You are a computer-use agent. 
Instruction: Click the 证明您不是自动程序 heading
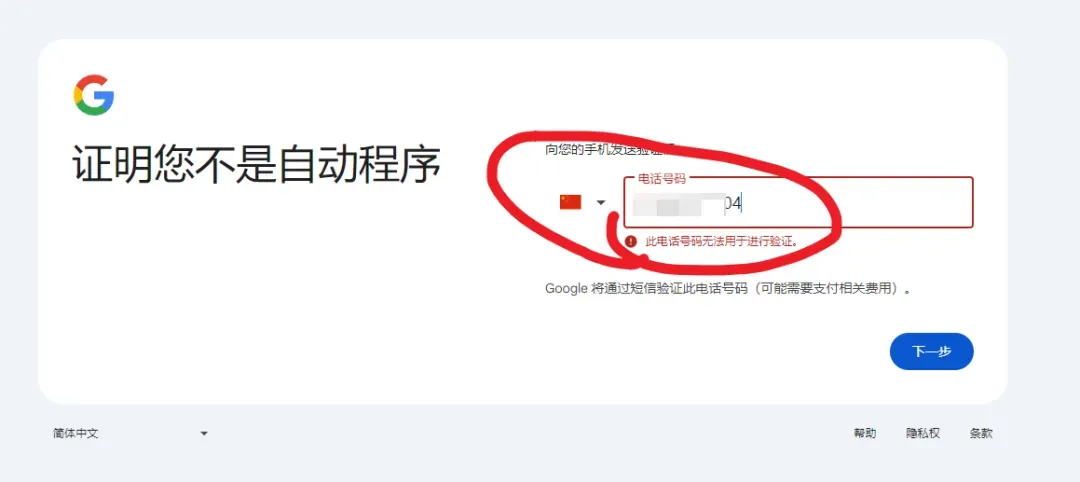pyautogui.click(x=256, y=163)
